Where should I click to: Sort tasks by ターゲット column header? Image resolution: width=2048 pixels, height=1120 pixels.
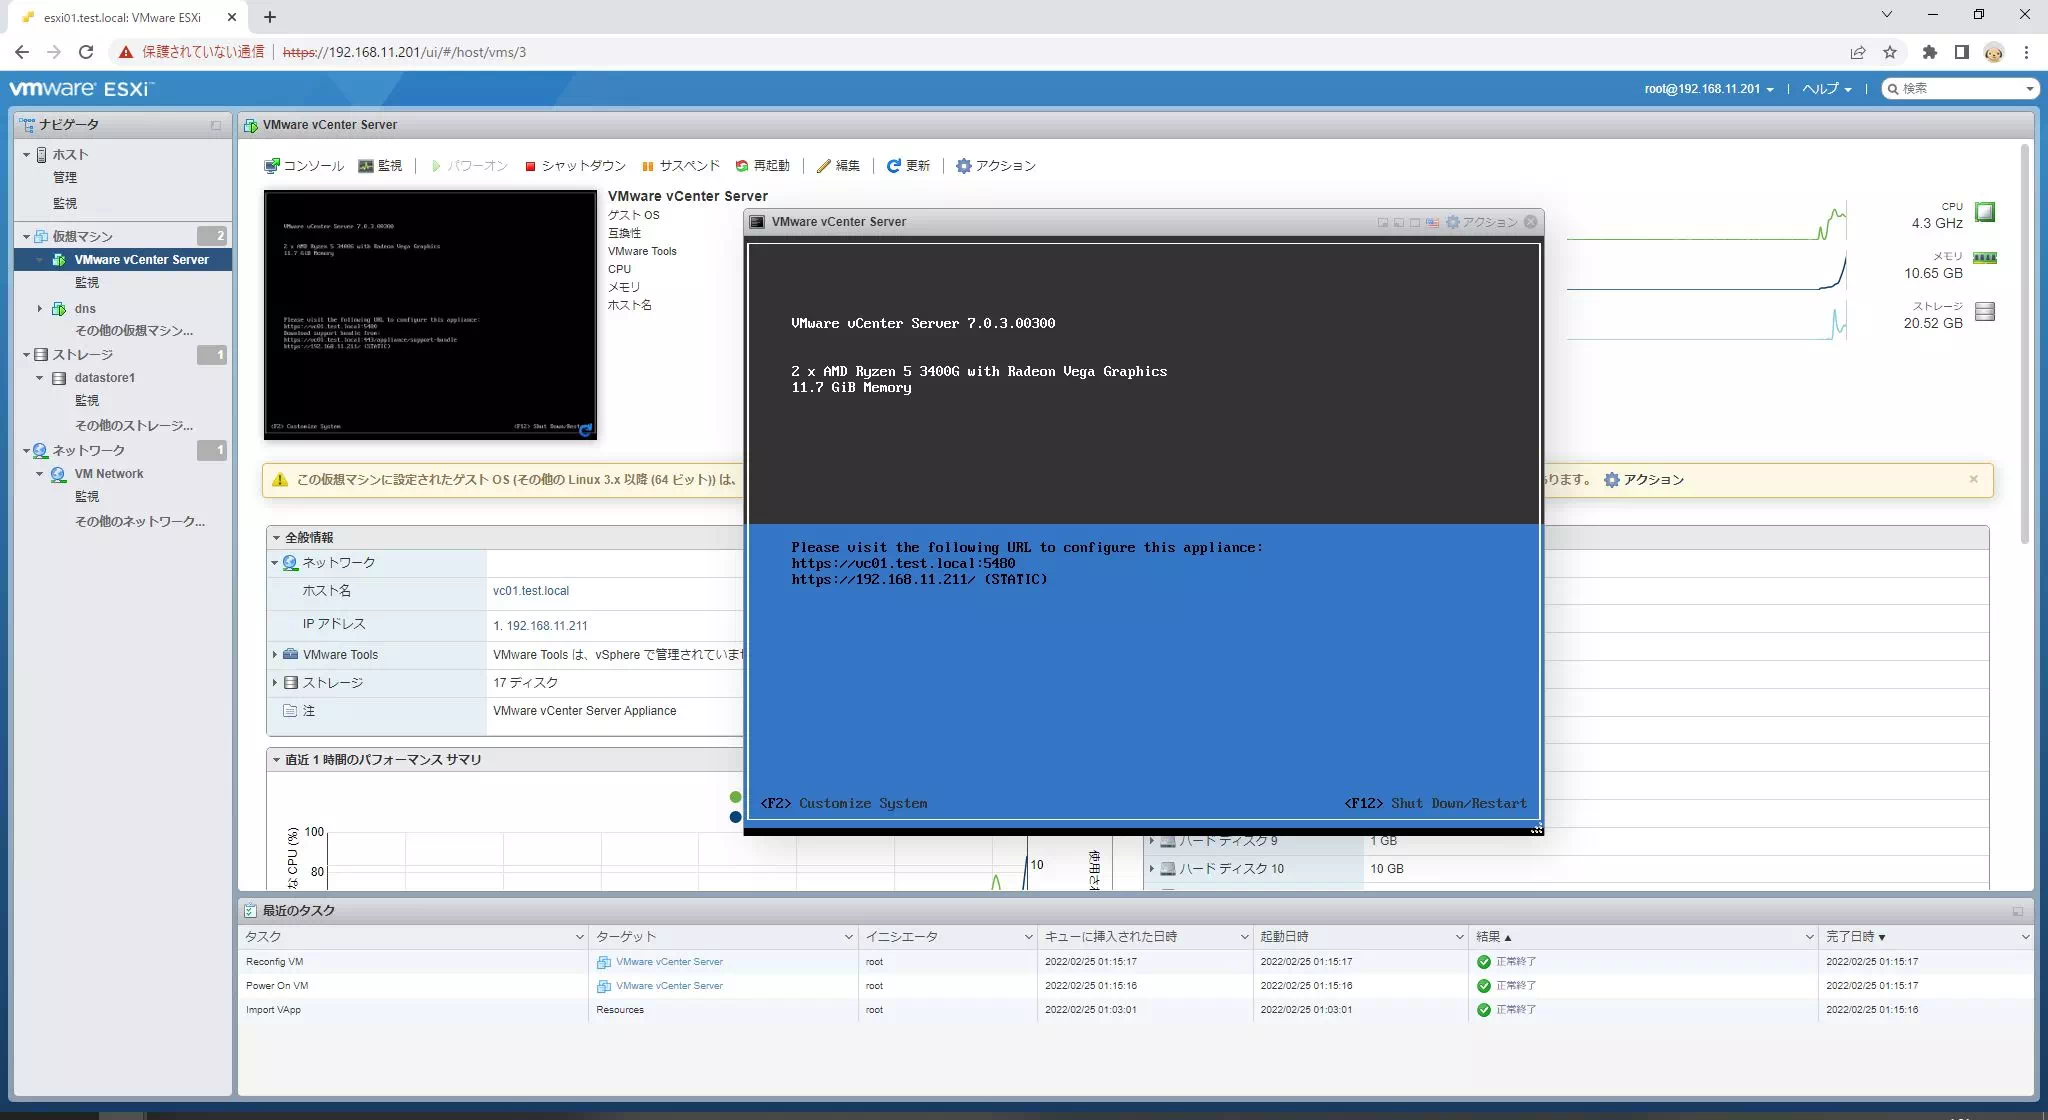point(722,937)
